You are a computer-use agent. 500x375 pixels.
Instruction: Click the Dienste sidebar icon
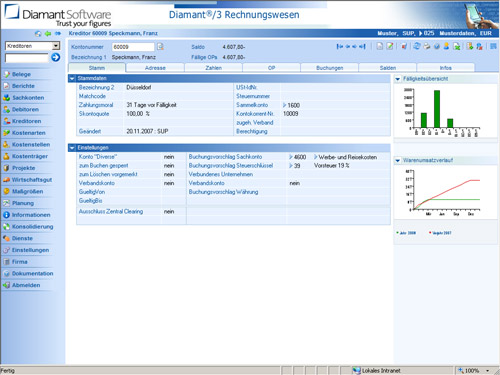click(6, 238)
